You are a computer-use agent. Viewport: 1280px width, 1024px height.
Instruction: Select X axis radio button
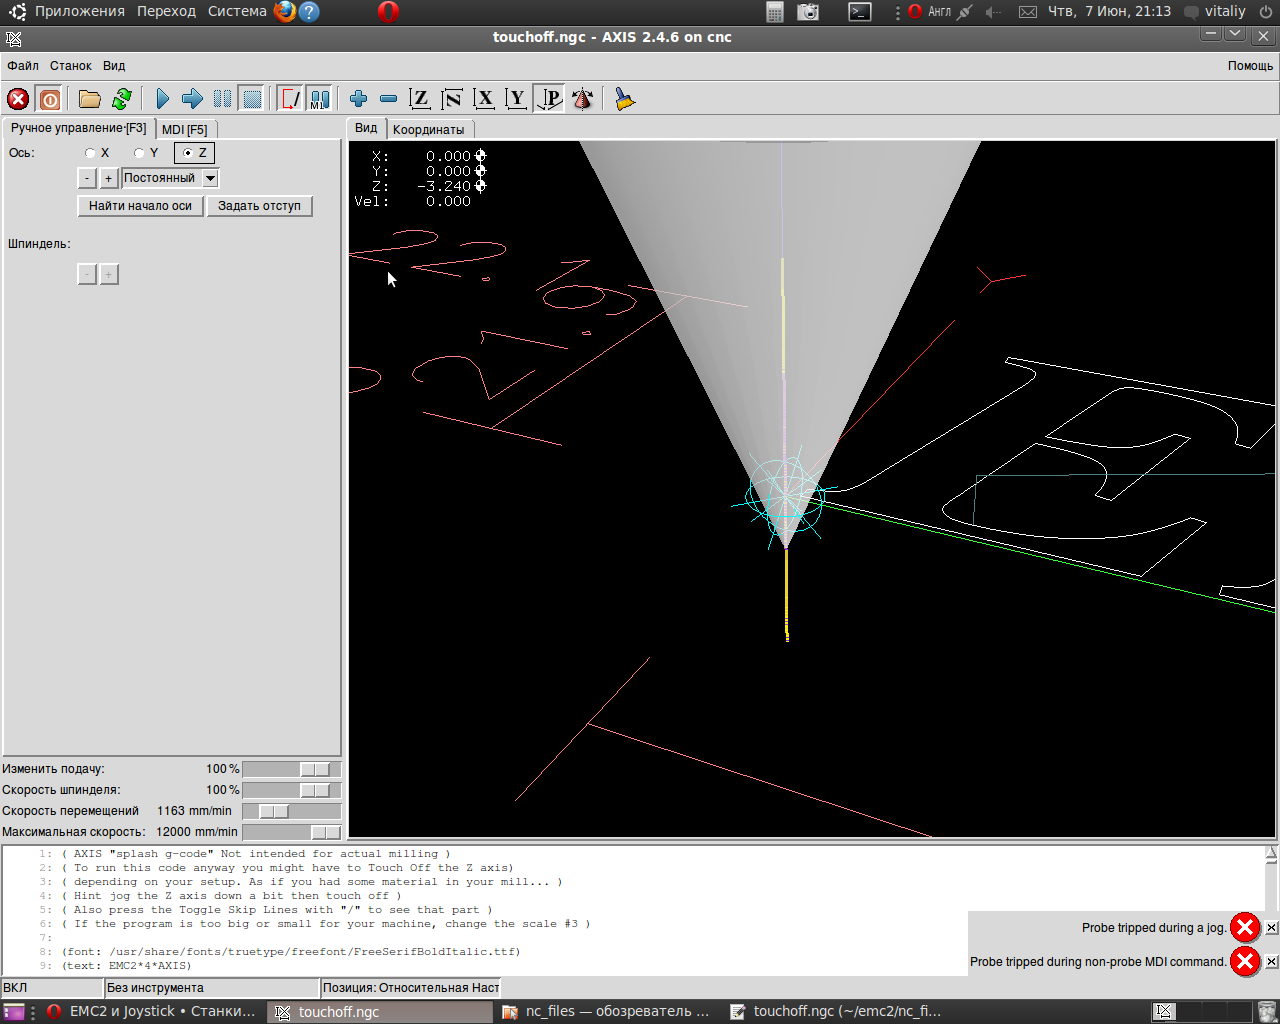[x=91, y=153]
